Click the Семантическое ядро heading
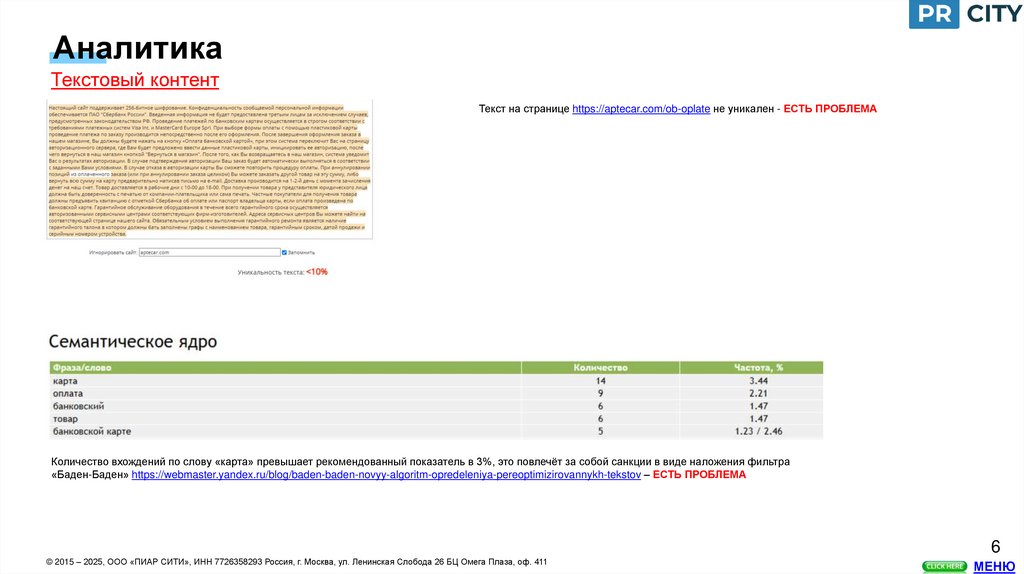The image size is (1024, 574). pos(133,342)
